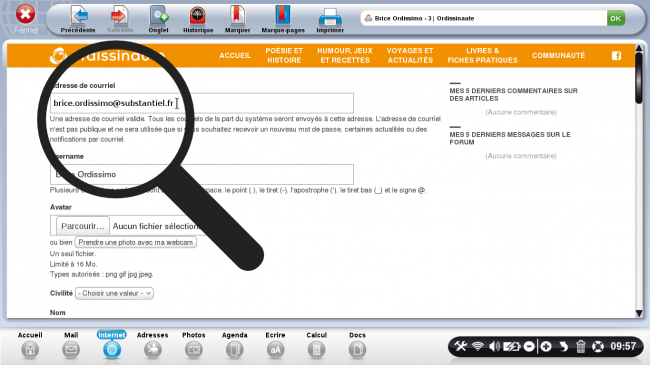Click the page scrollbar down arrow

tap(639, 313)
